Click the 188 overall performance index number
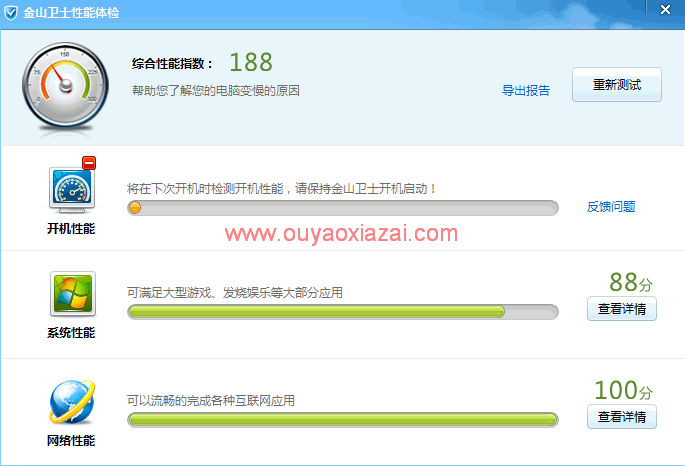The image size is (685, 466). tap(251, 62)
